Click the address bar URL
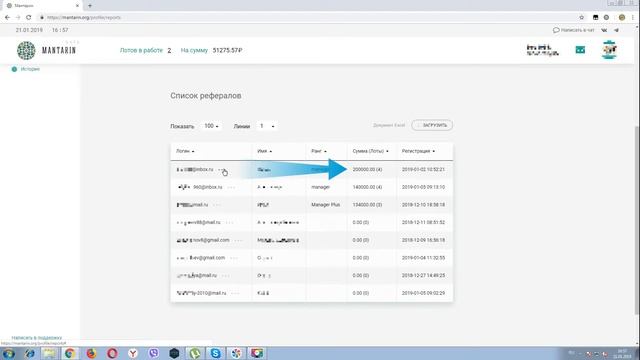 coord(84,18)
